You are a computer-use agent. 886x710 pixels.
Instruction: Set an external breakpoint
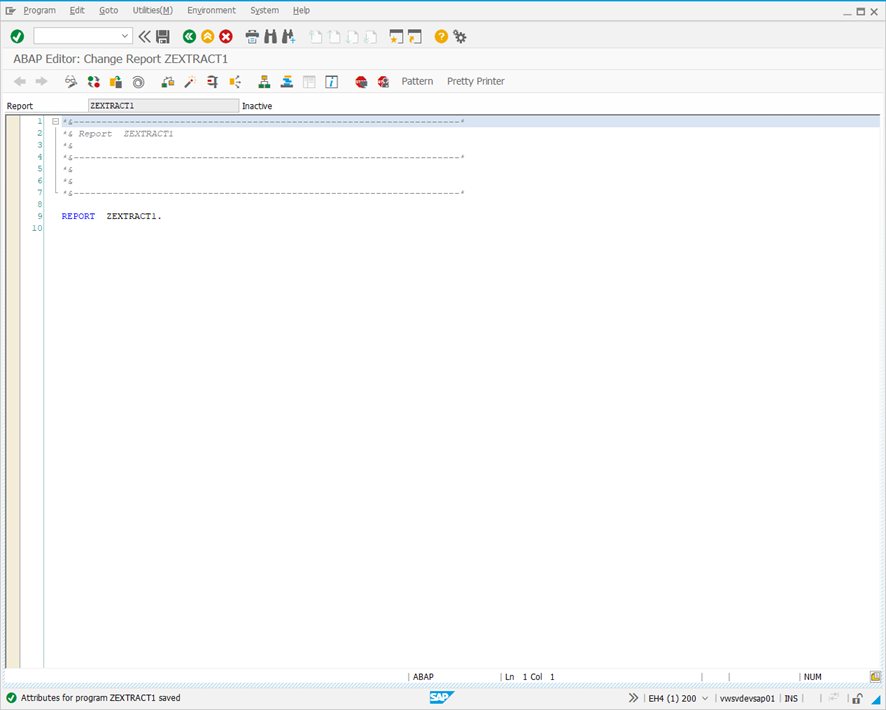pos(383,82)
